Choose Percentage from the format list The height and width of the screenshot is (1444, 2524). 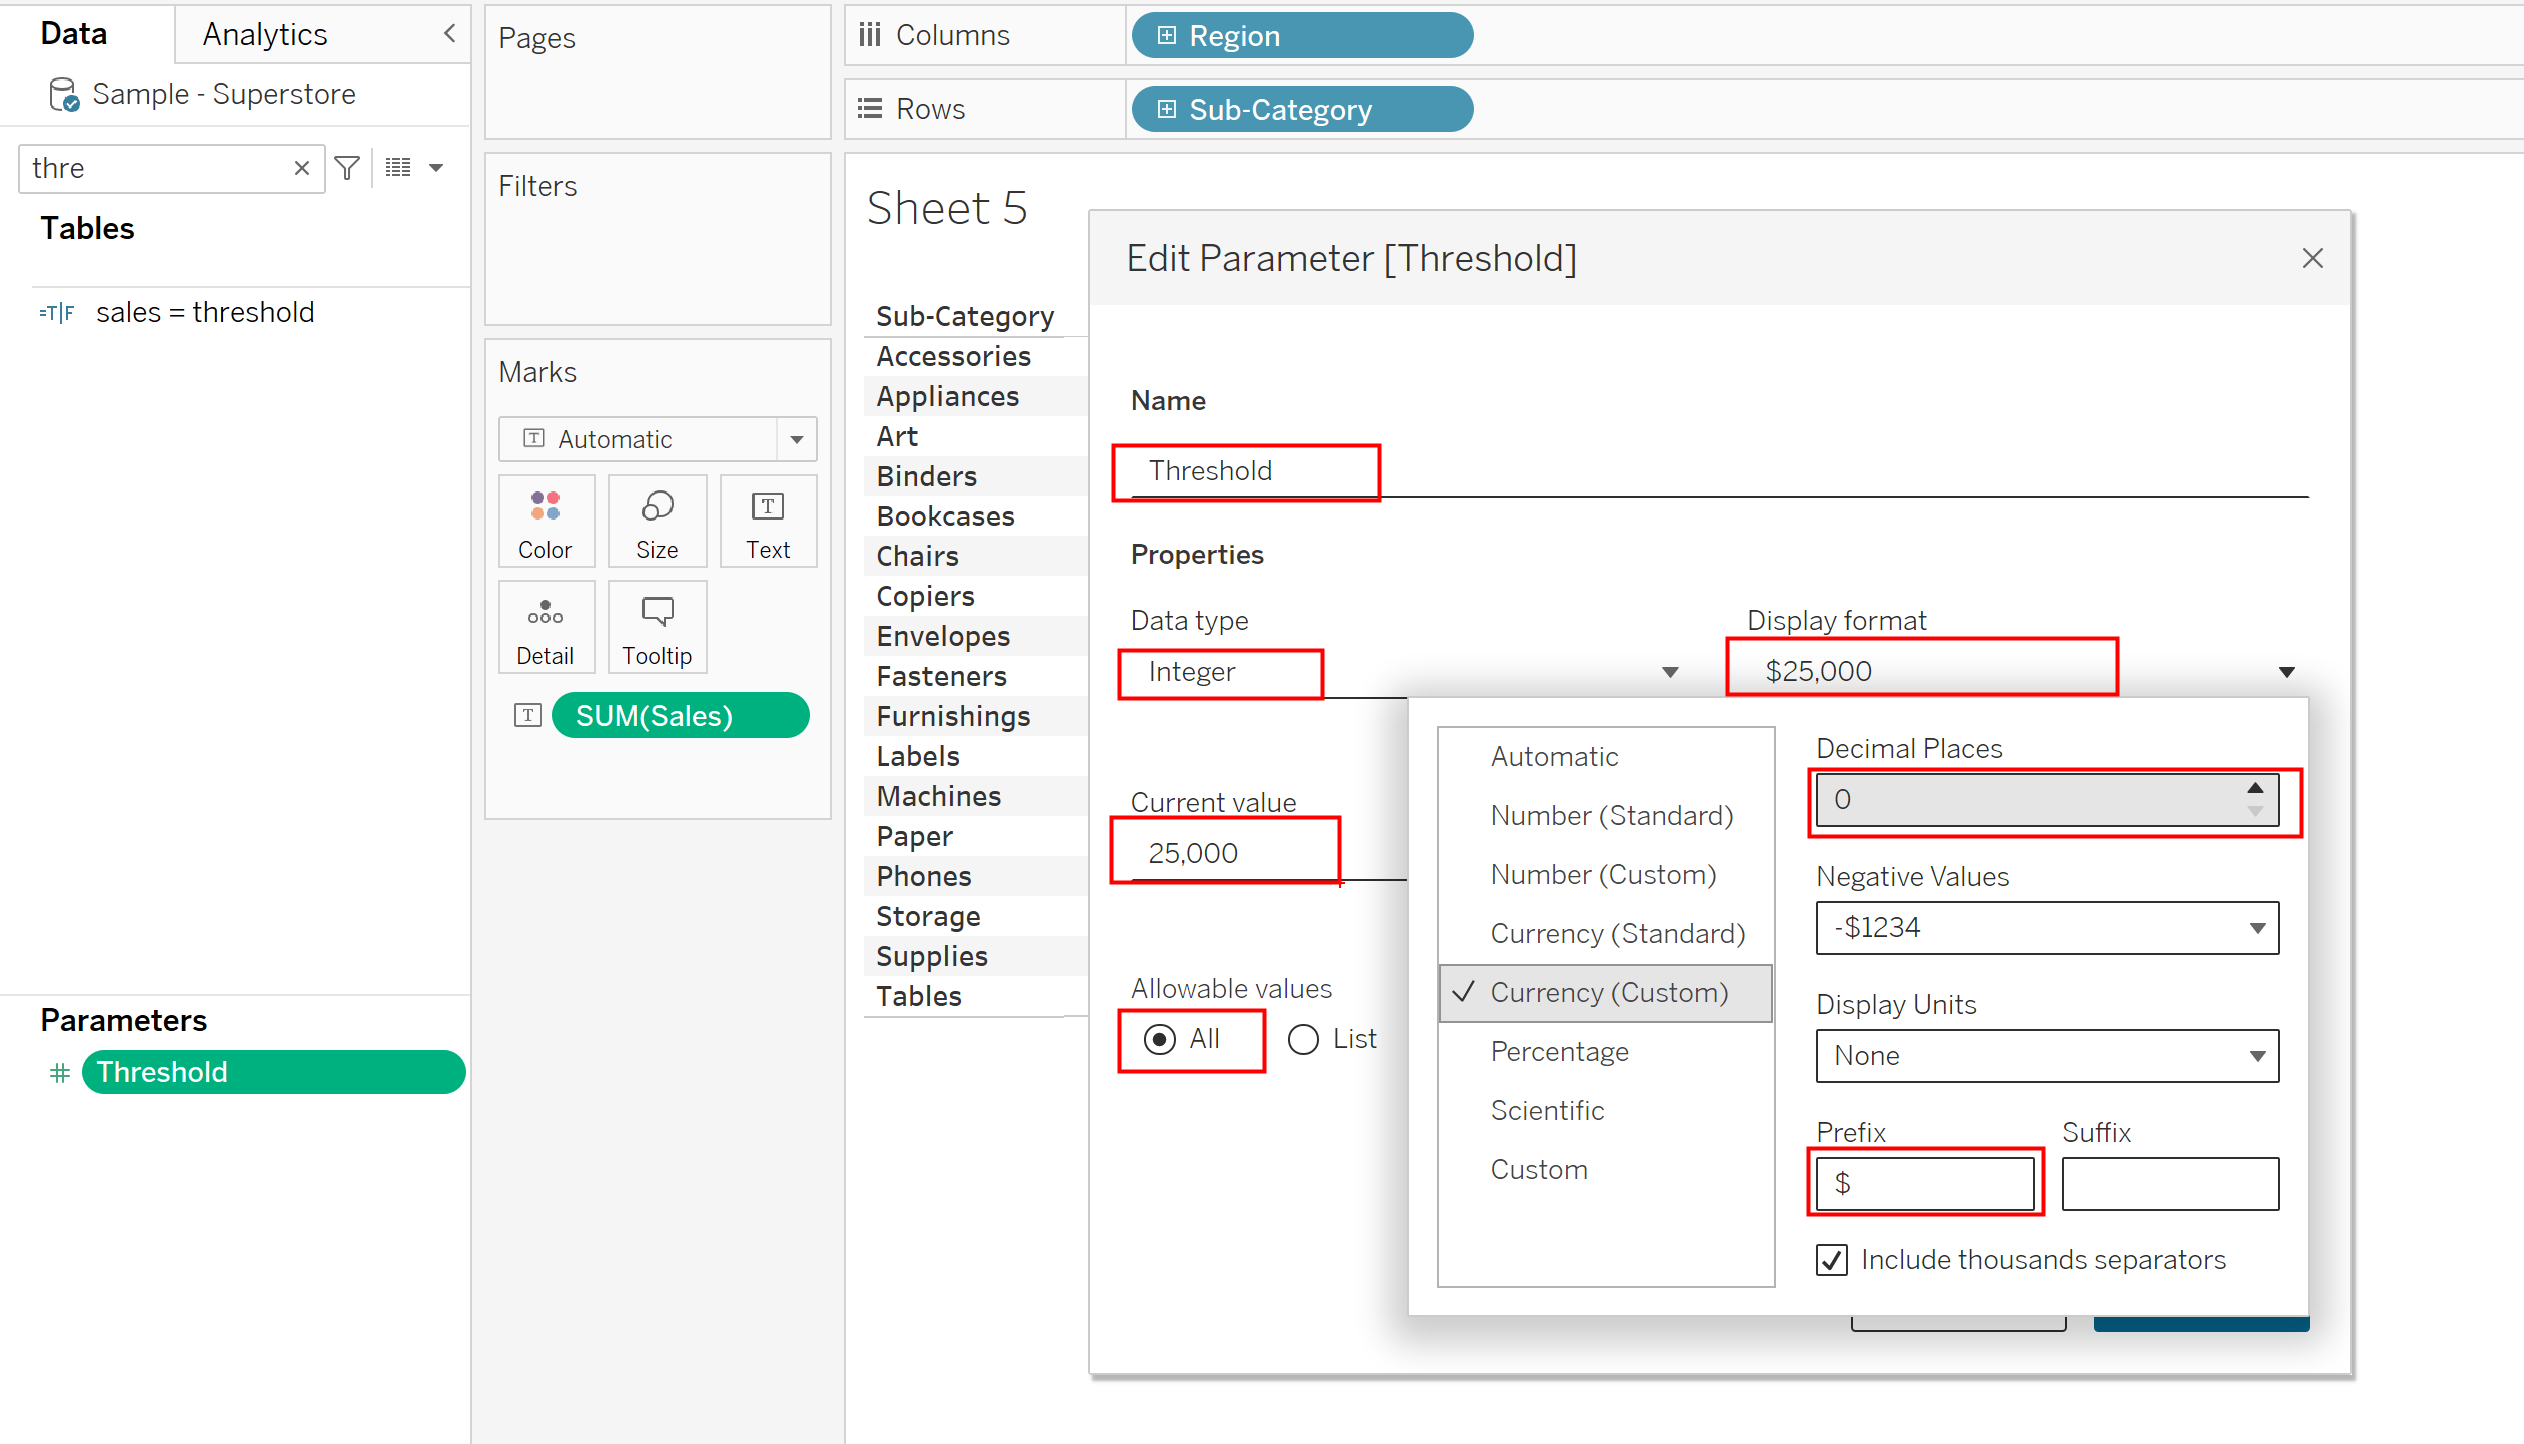pyautogui.click(x=1559, y=1051)
